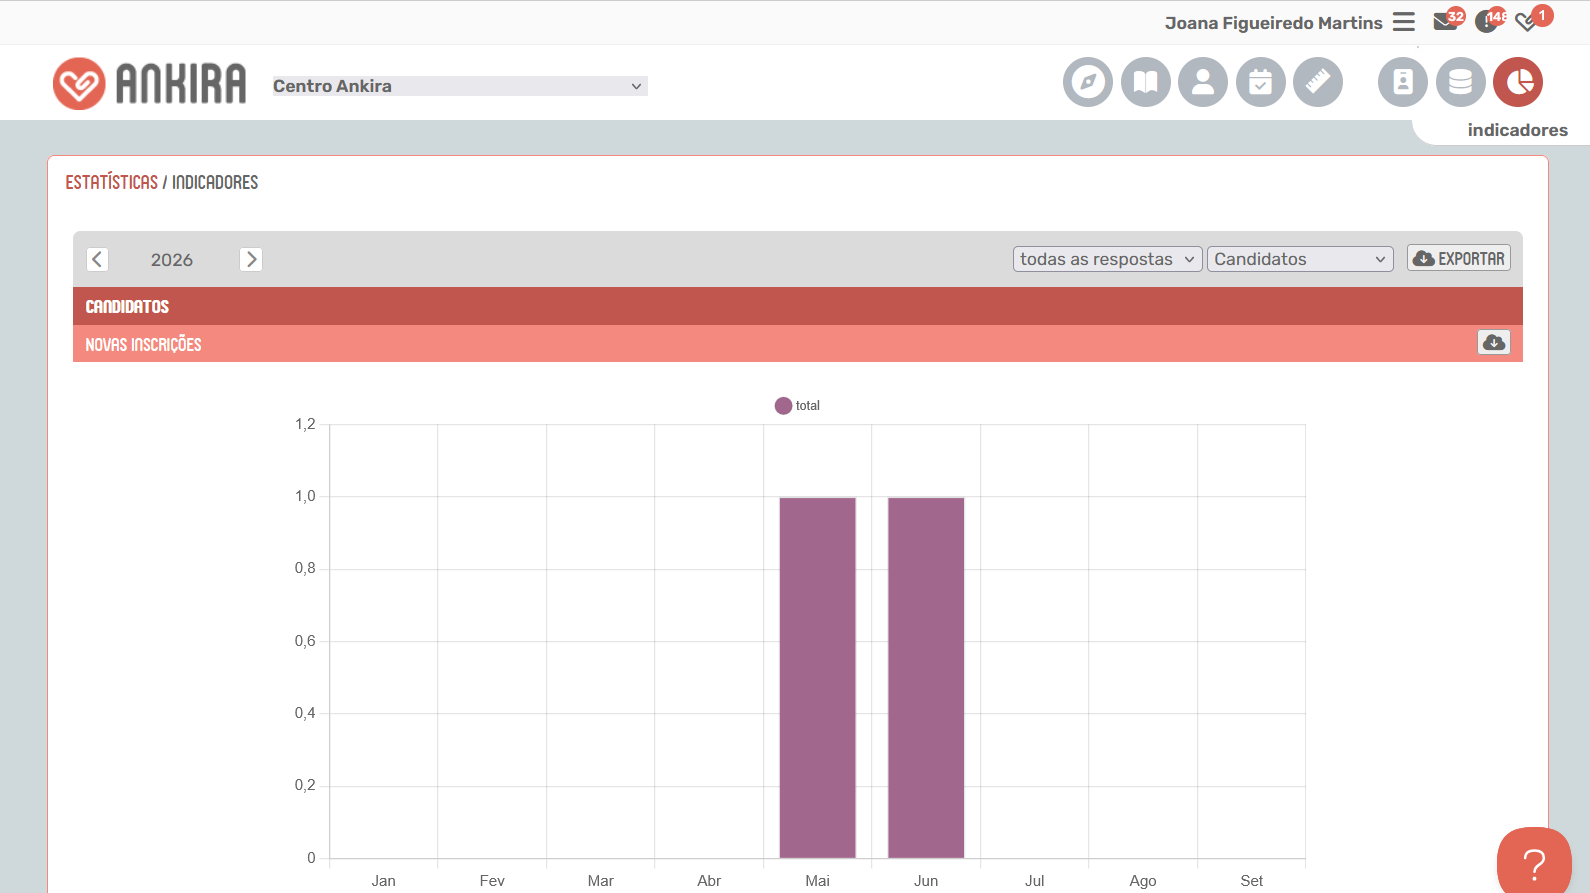Open the open-book icon in navbar
1590x893 pixels.
coord(1146,82)
